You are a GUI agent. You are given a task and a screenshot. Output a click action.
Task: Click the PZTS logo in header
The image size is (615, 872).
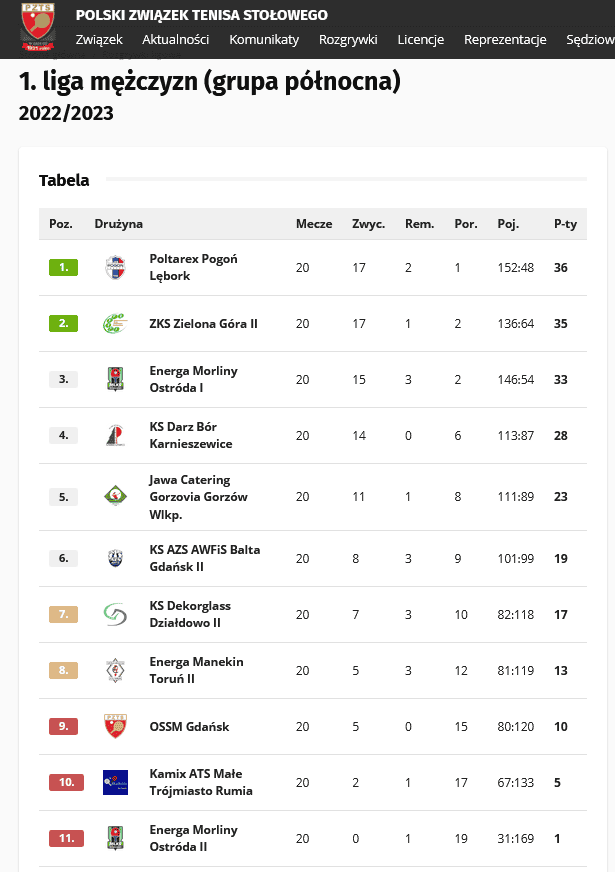tap(38, 27)
